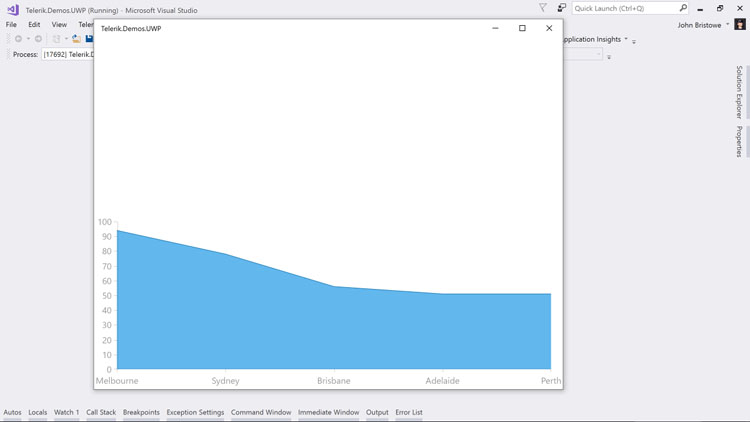
Task: Click the notifications flag icon in title bar
Action: pos(543,8)
